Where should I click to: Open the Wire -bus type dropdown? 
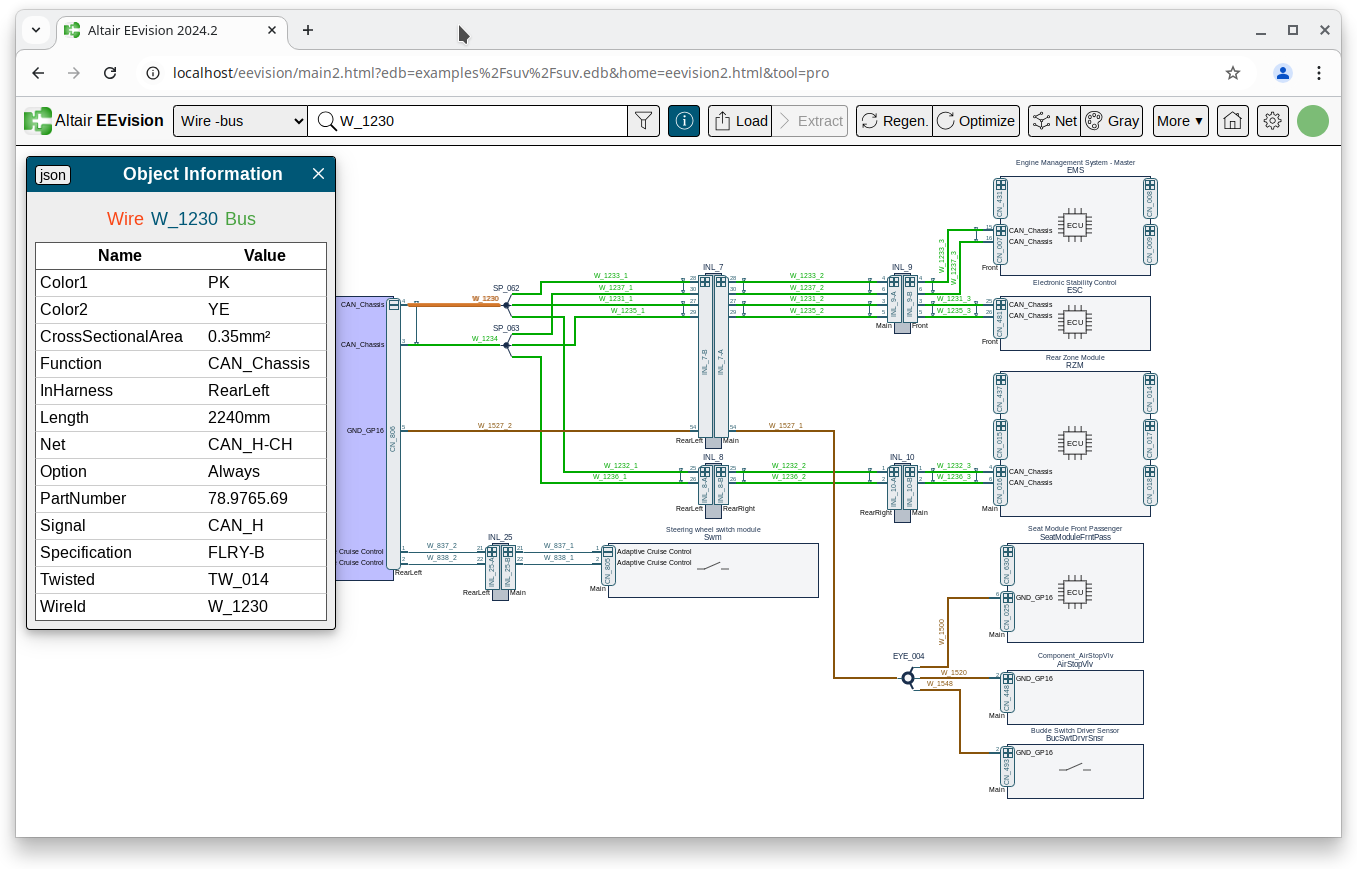(240, 121)
